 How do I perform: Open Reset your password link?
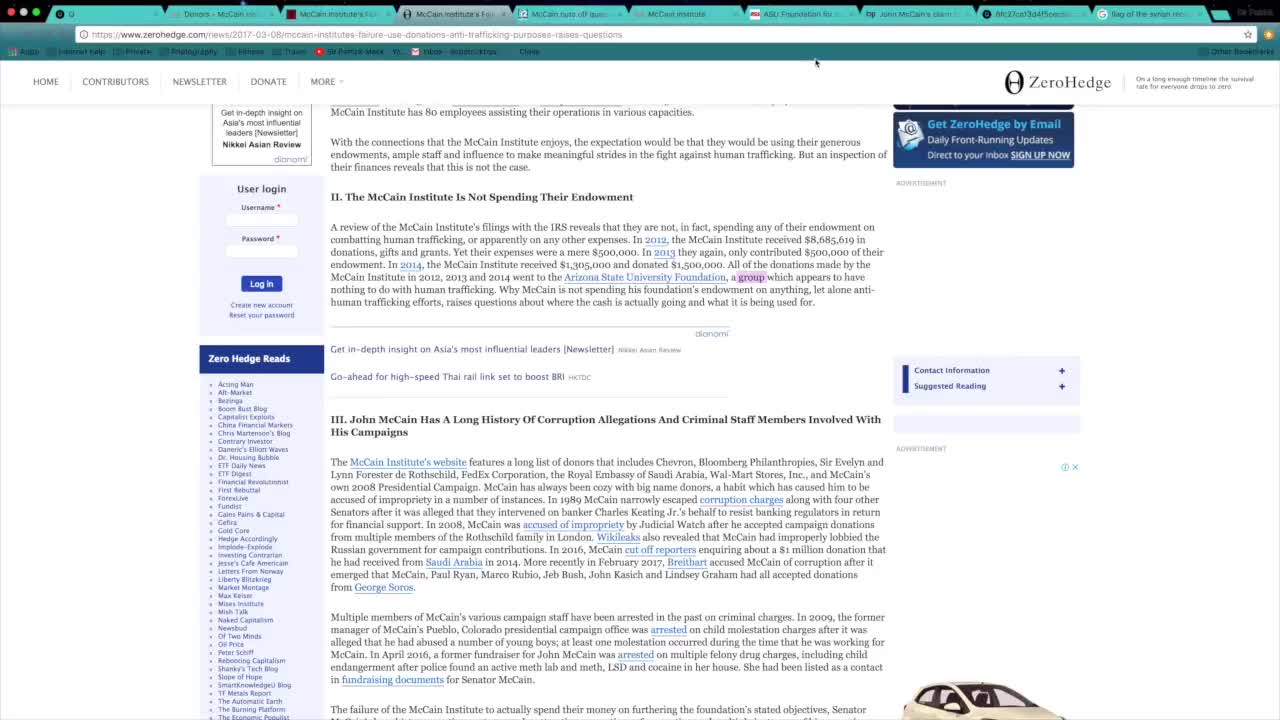[x=261, y=315]
